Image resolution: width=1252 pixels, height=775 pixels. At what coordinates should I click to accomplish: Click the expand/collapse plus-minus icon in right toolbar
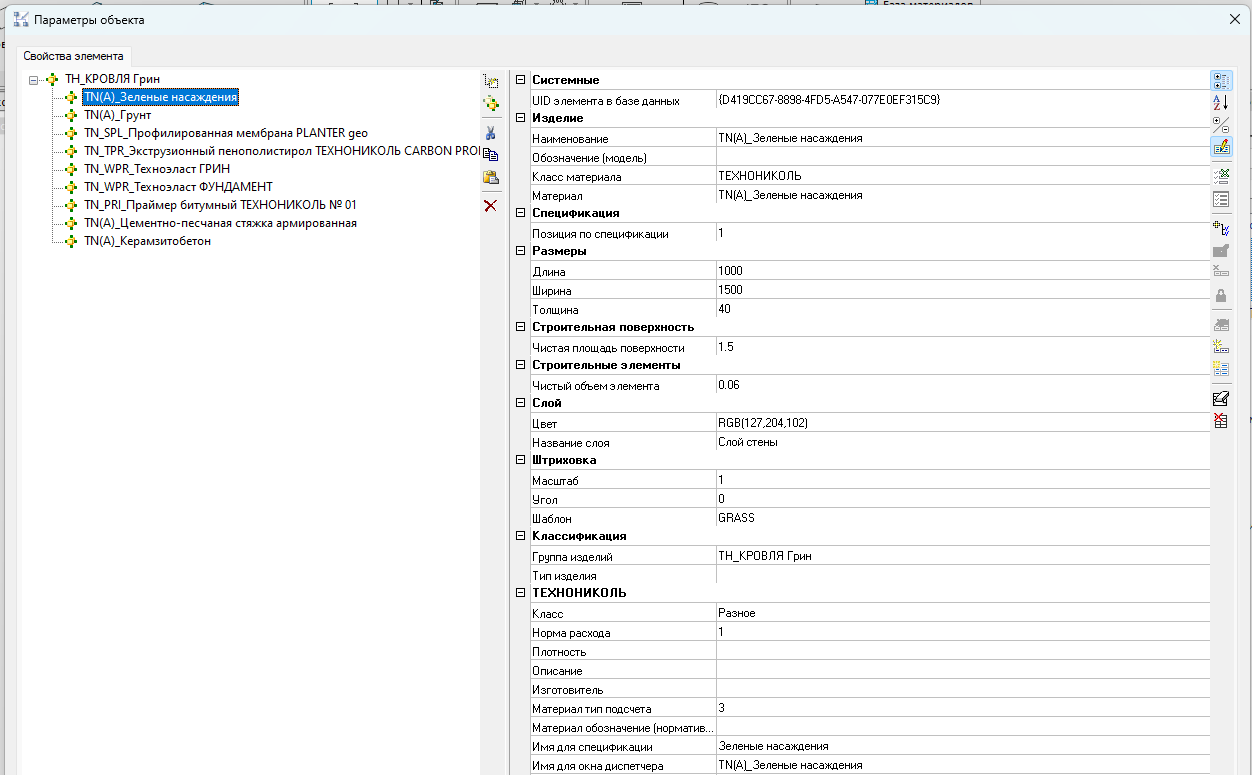(1220, 124)
